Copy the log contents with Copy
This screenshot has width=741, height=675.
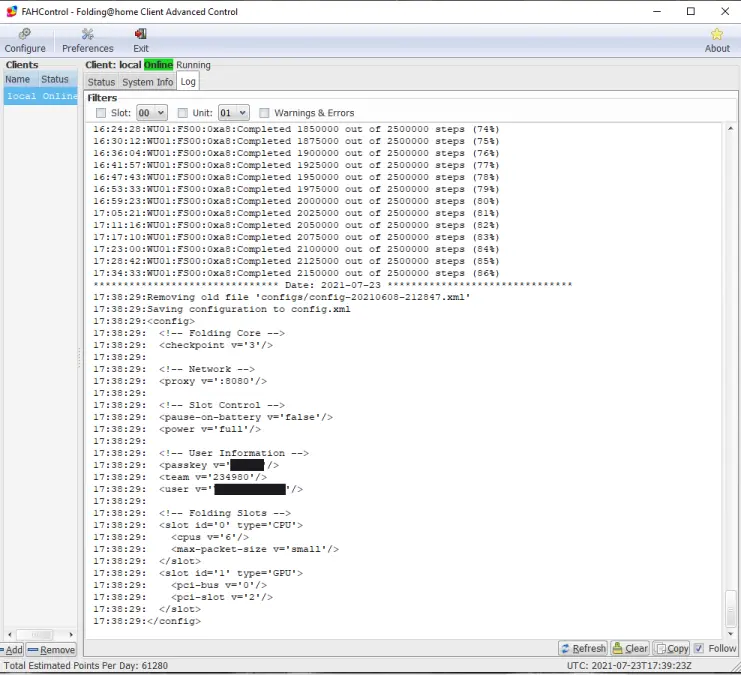pyautogui.click(x=672, y=648)
